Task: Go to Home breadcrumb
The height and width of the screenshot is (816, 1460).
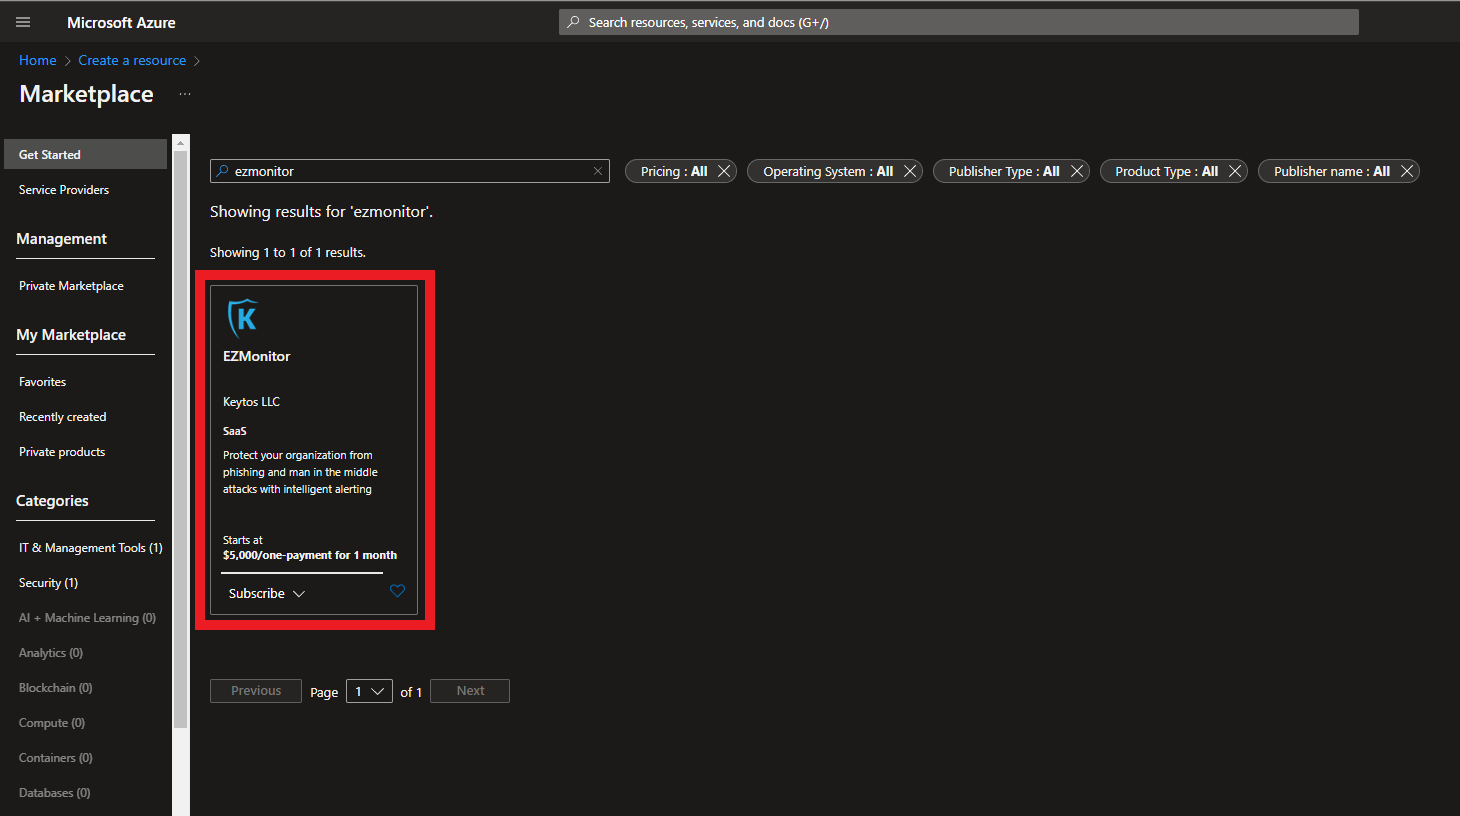Action: [x=38, y=60]
